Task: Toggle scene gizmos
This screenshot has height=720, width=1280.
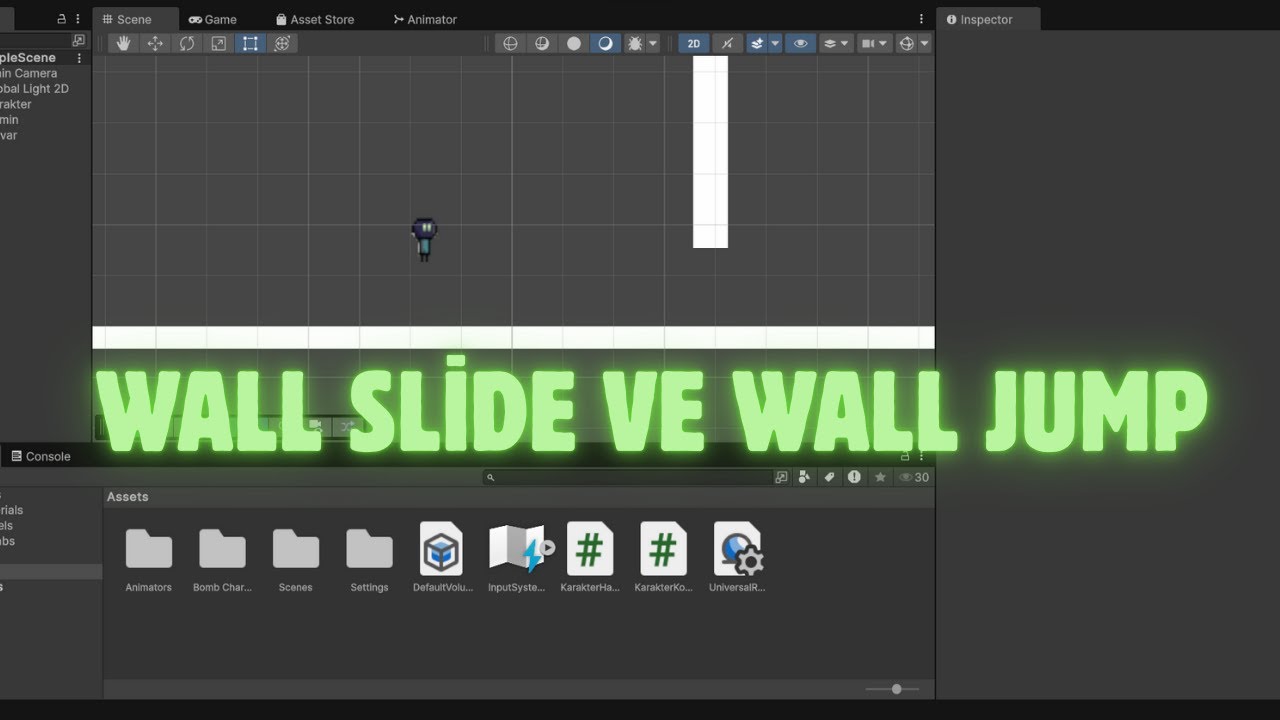Action: [x=906, y=43]
